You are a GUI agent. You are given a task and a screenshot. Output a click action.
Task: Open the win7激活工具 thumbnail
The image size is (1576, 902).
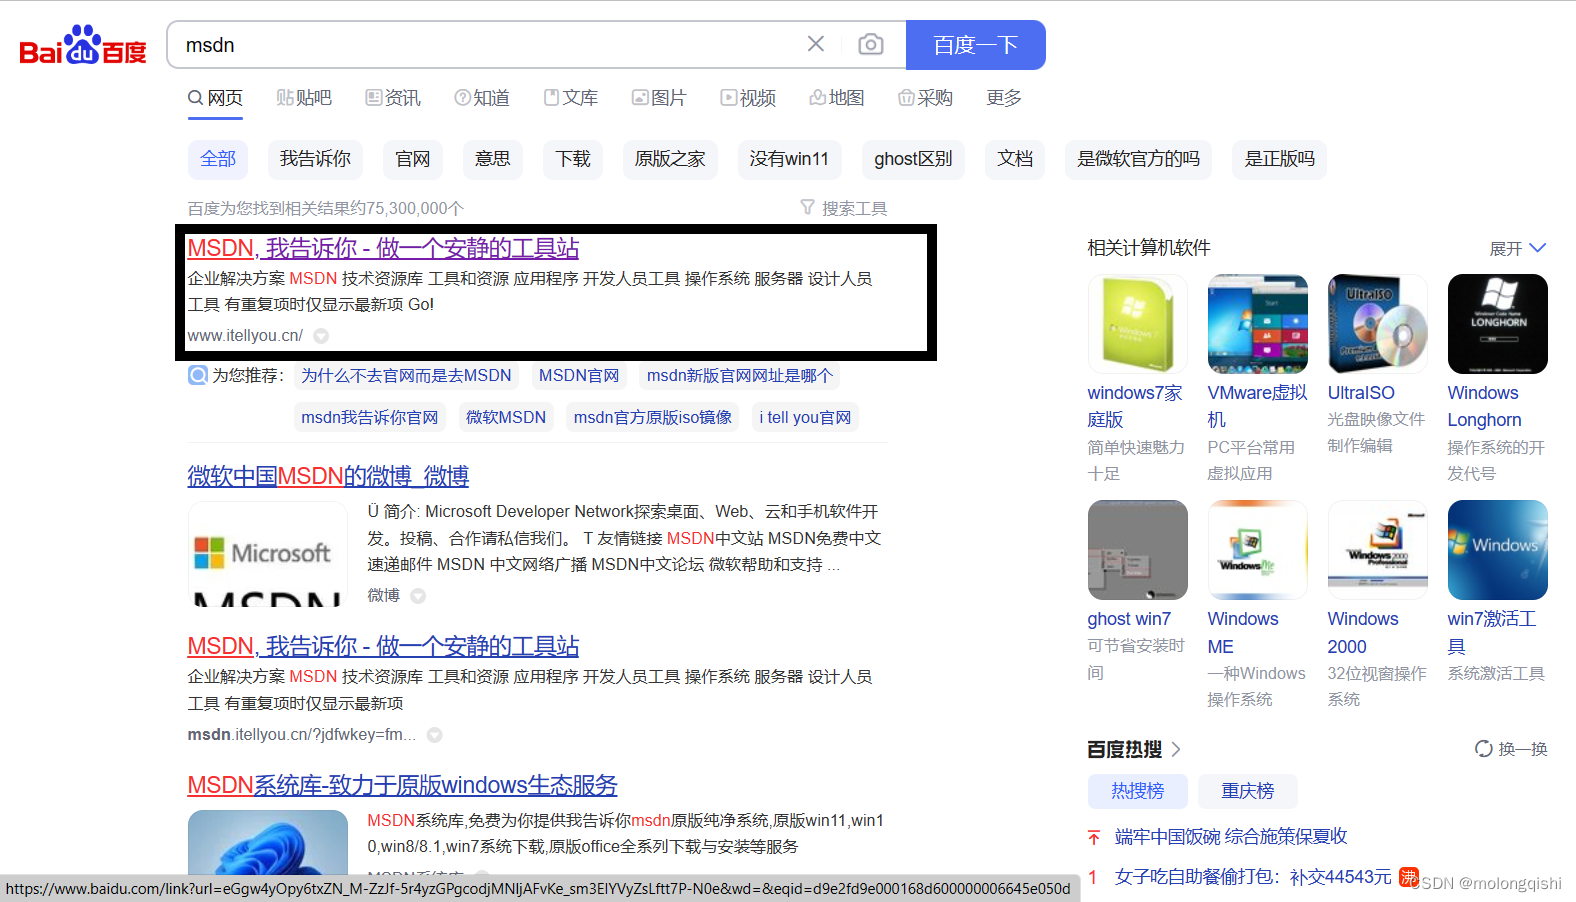[1498, 550]
